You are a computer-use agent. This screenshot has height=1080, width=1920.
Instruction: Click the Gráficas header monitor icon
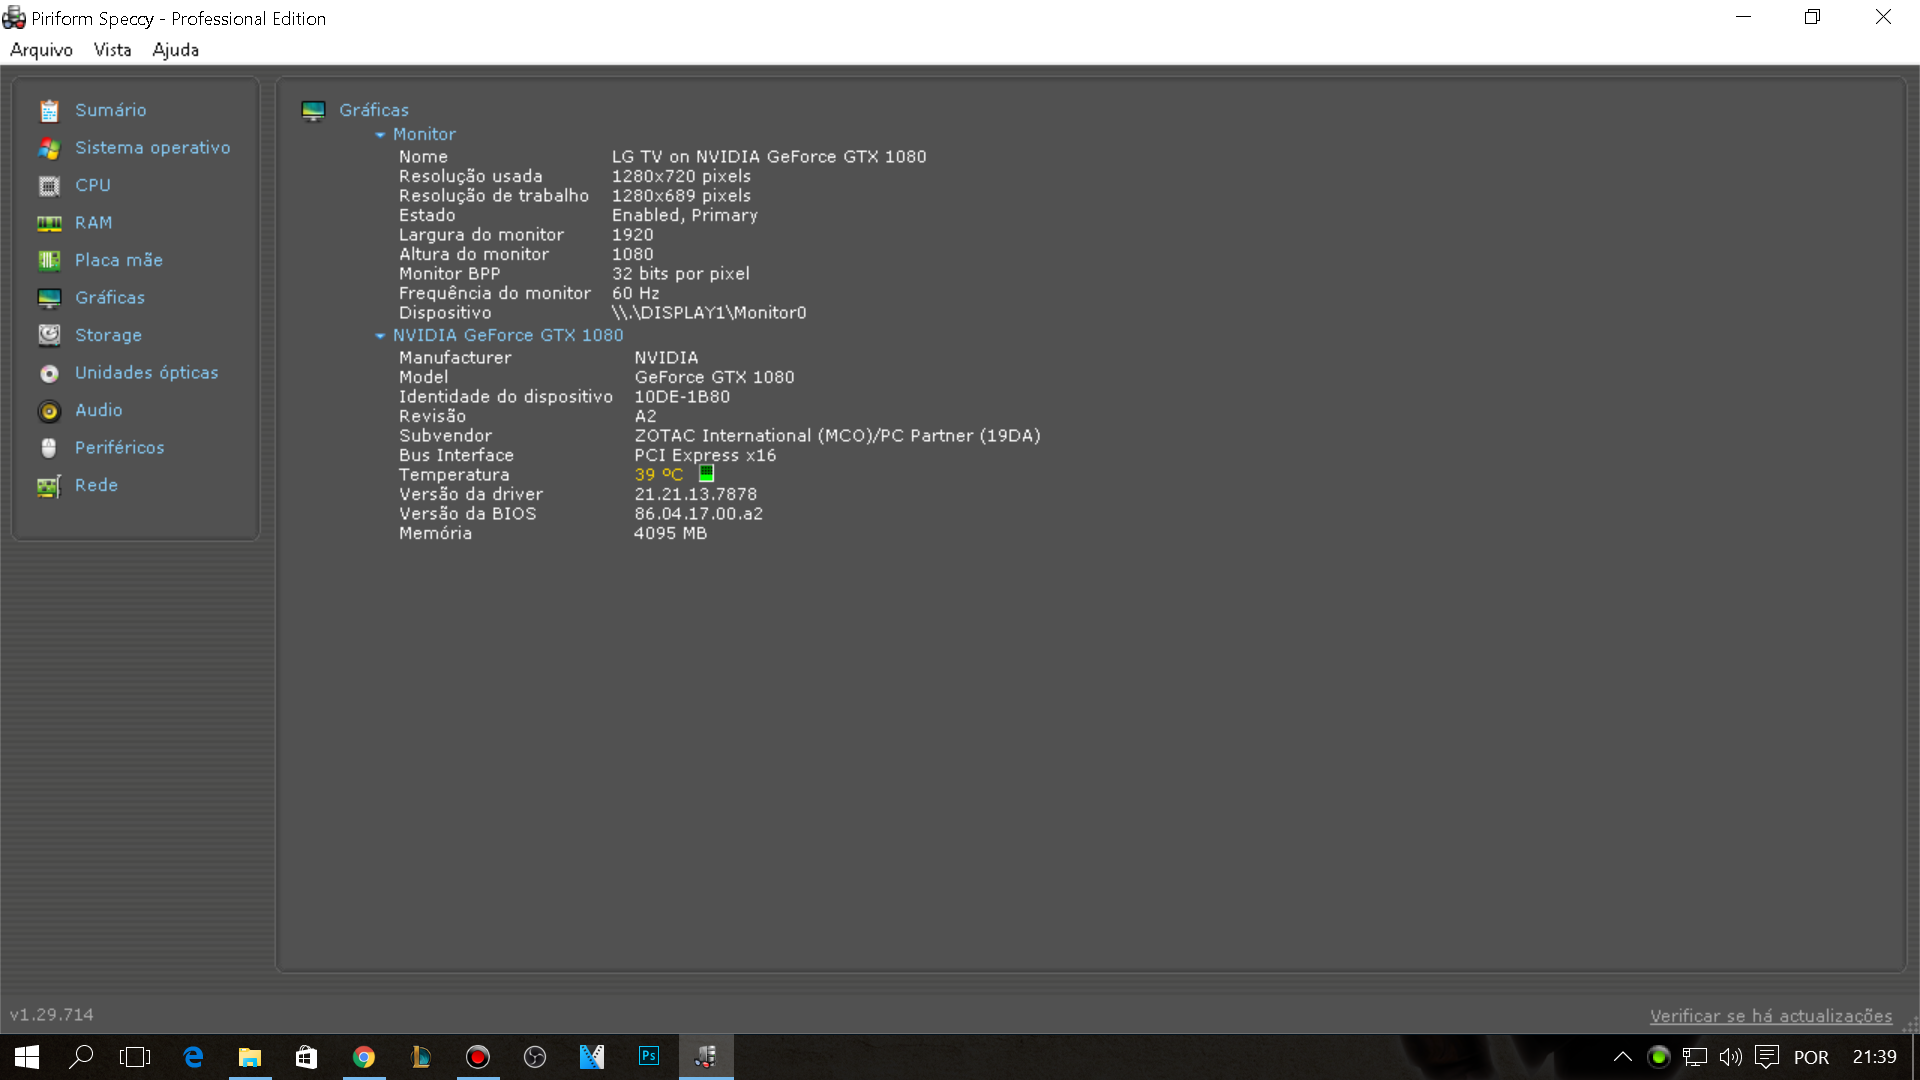click(x=313, y=111)
